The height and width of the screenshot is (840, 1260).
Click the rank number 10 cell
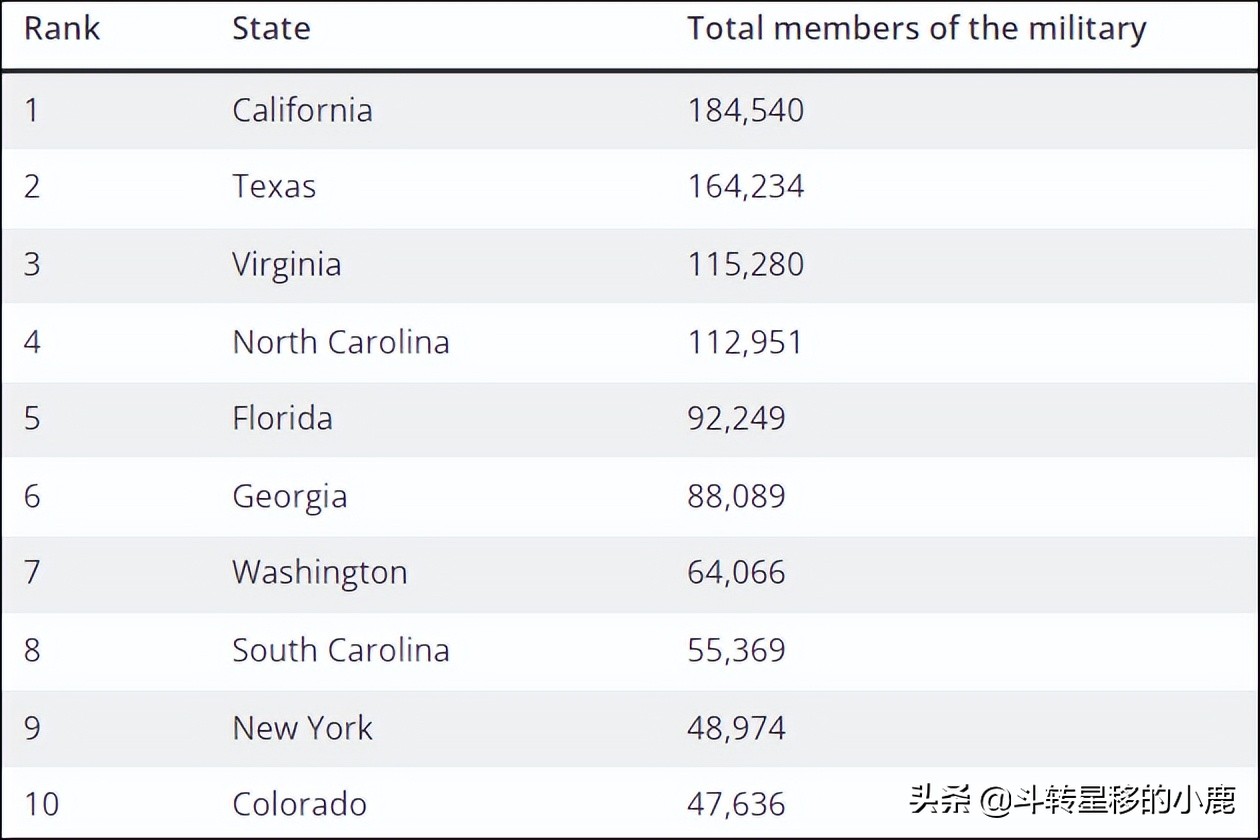pos(41,804)
